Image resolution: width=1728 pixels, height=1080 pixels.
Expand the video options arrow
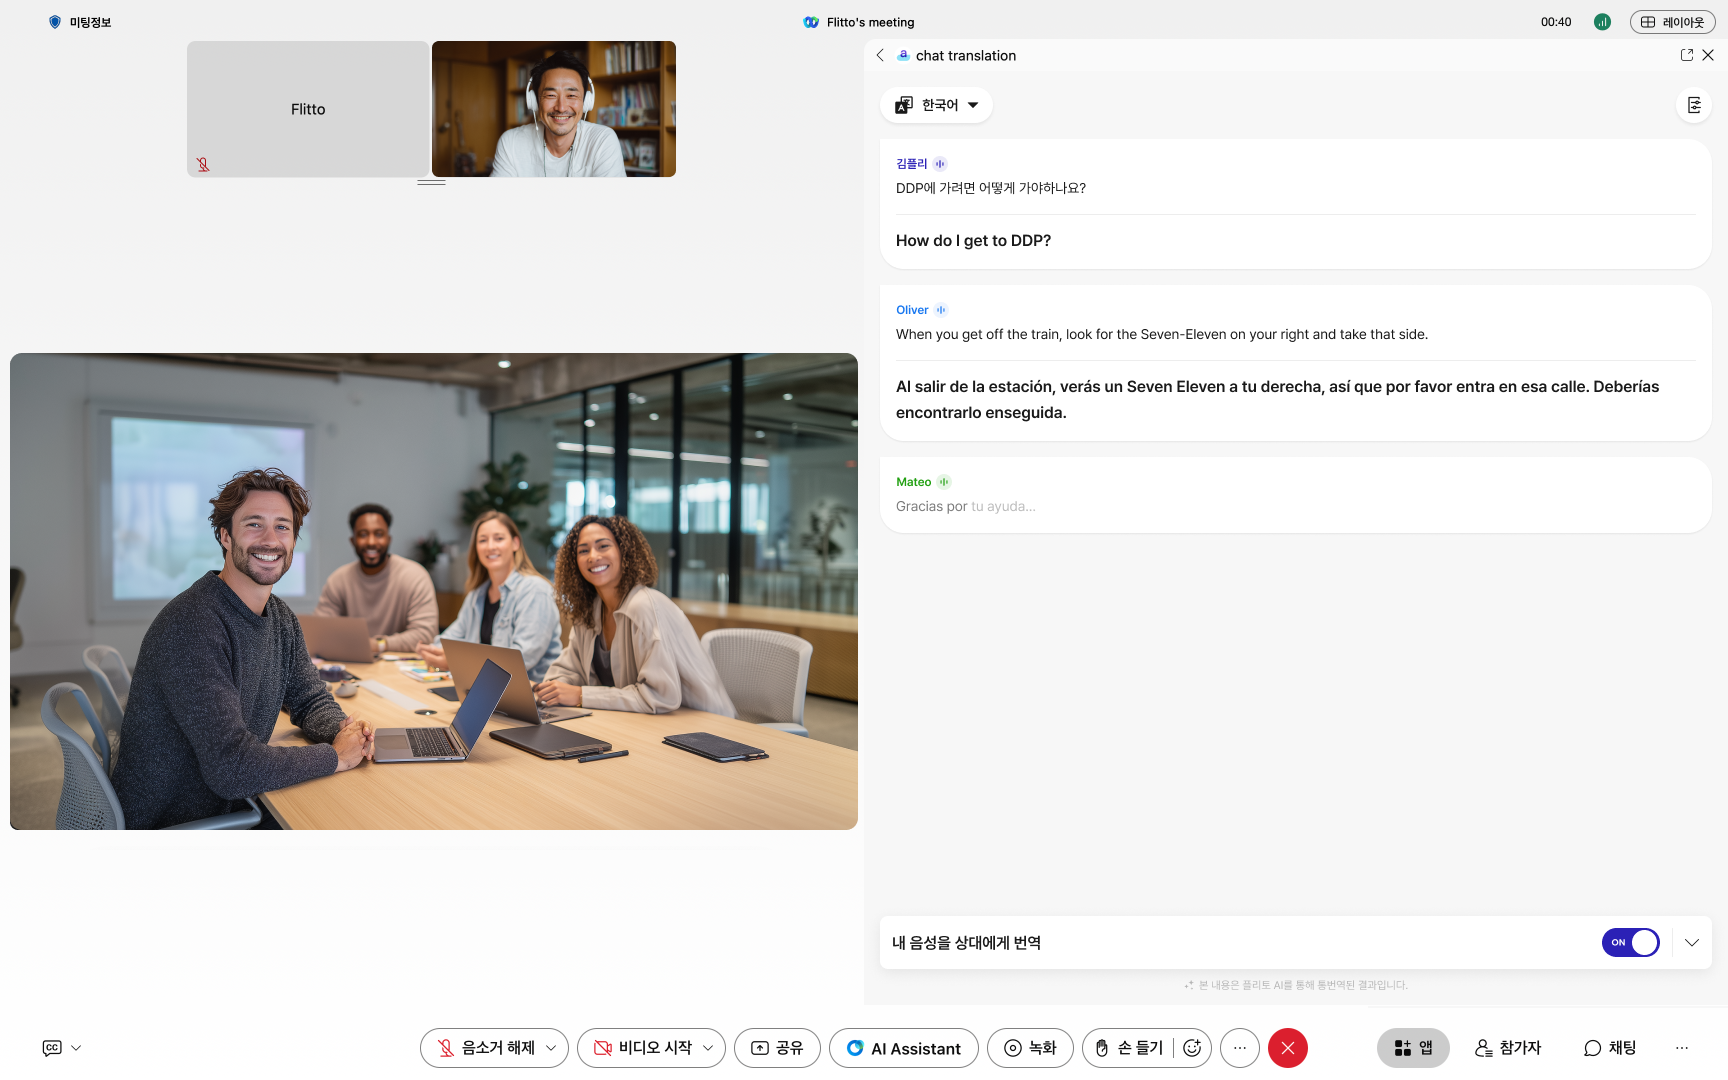pos(708,1048)
